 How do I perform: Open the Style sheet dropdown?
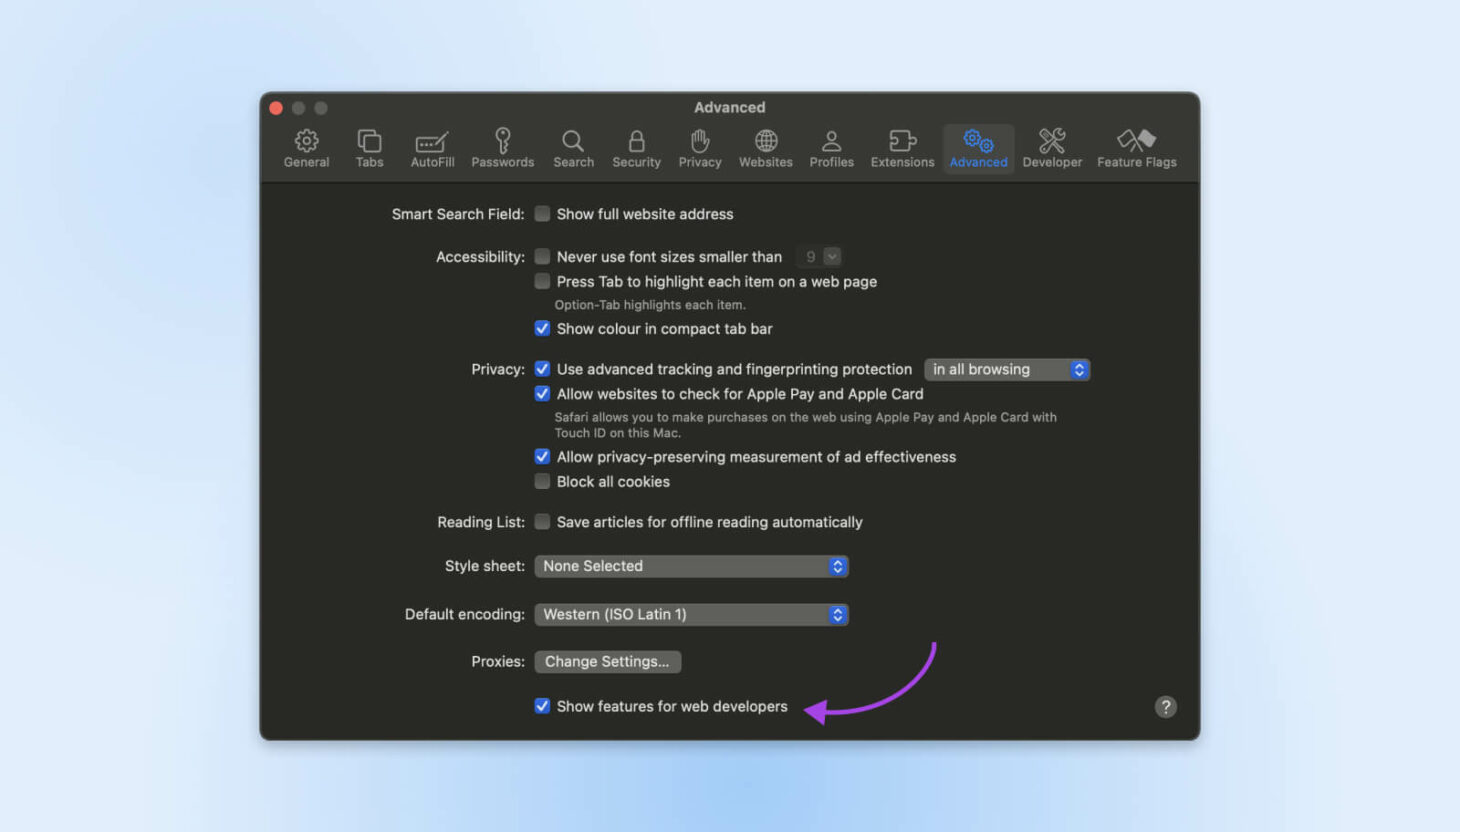coord(690,566)
